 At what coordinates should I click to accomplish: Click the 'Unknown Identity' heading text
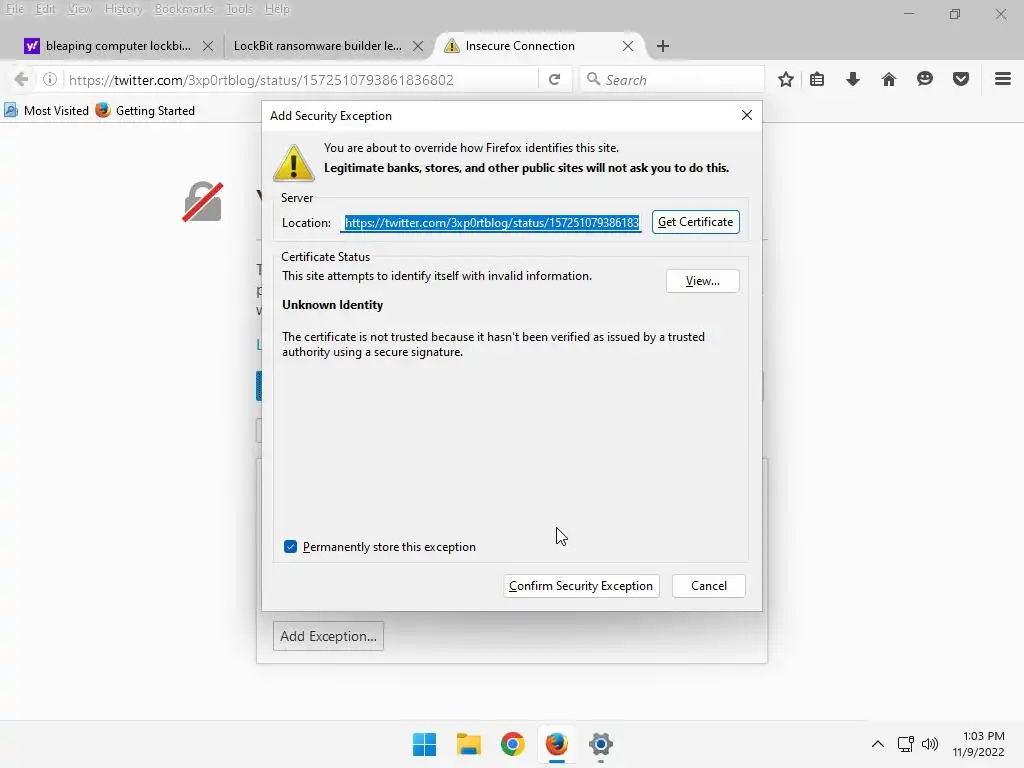click(332, 305)
